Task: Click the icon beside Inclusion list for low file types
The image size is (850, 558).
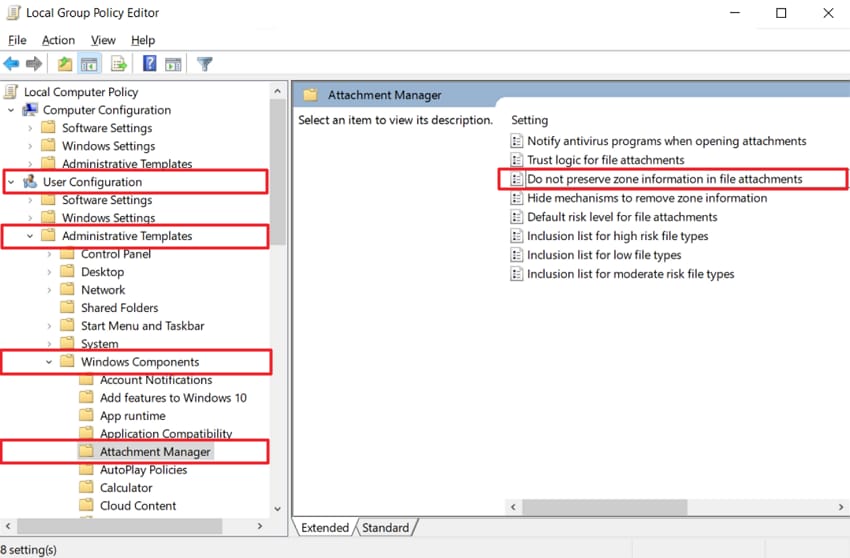Action: pyautogui.click(x=517, y=255)
